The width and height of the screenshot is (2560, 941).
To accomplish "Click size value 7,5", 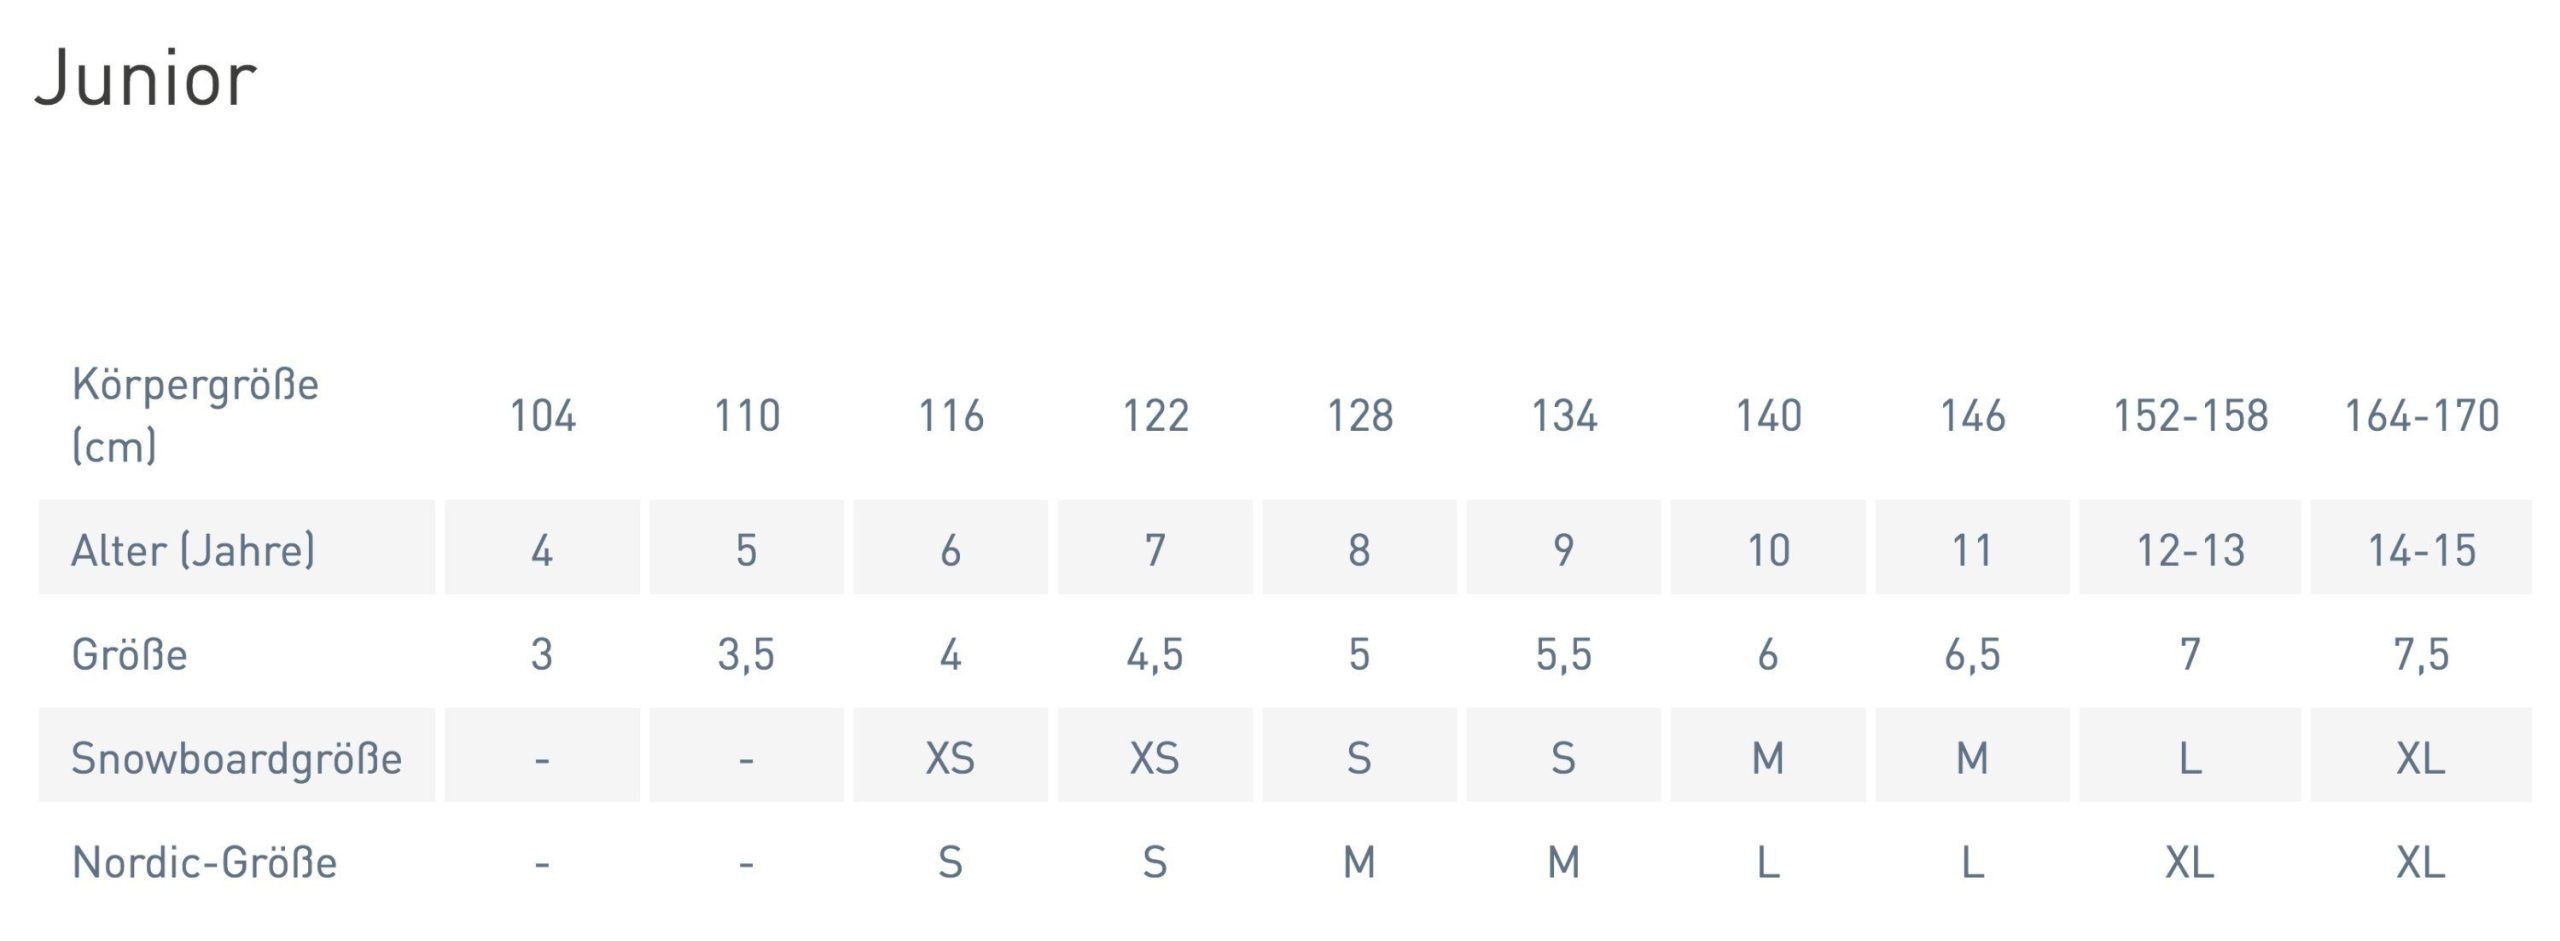I will pyautogui.click(x=2421, y=655).
